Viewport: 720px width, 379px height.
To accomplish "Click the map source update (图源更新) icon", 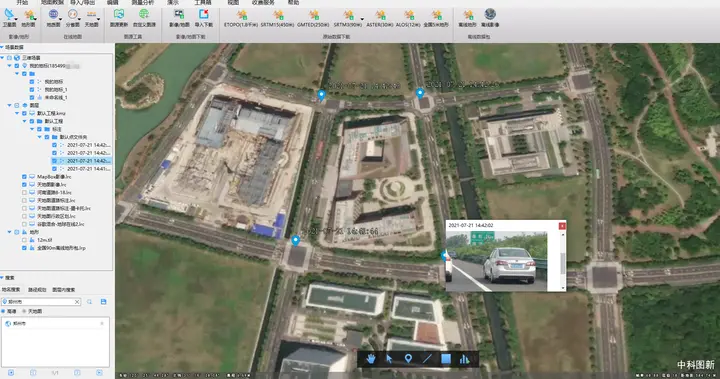I will (118, 15).
